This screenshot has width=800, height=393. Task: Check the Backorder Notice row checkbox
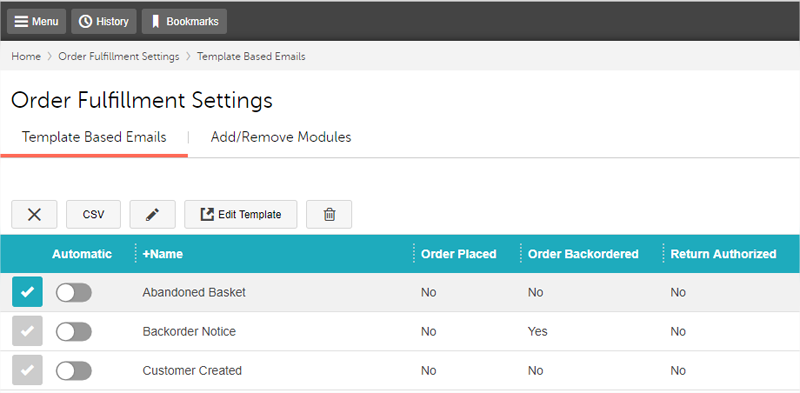28,331
